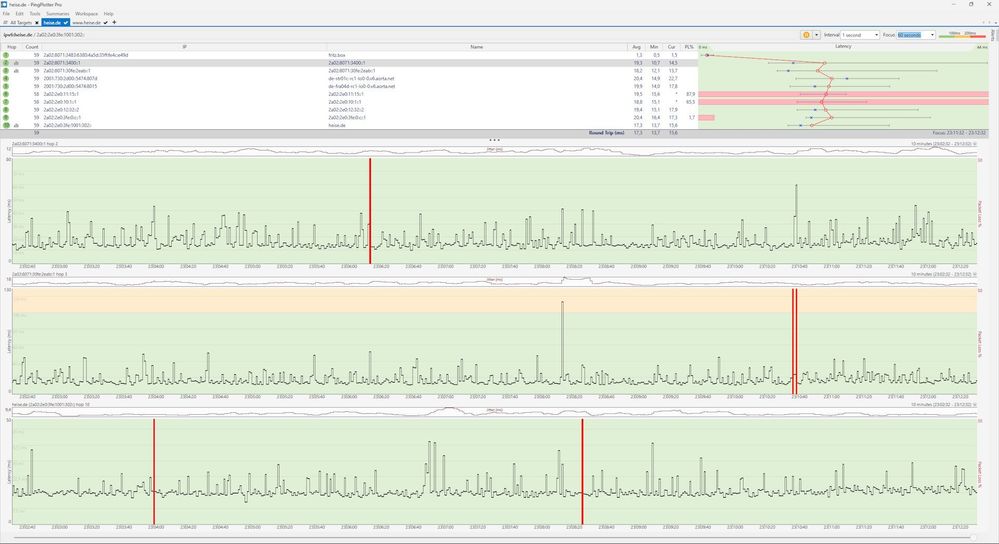The height and width of the screenshot is (544, 999).
Task: Toggle graph icon for hop 3
Action: point(17,71)
